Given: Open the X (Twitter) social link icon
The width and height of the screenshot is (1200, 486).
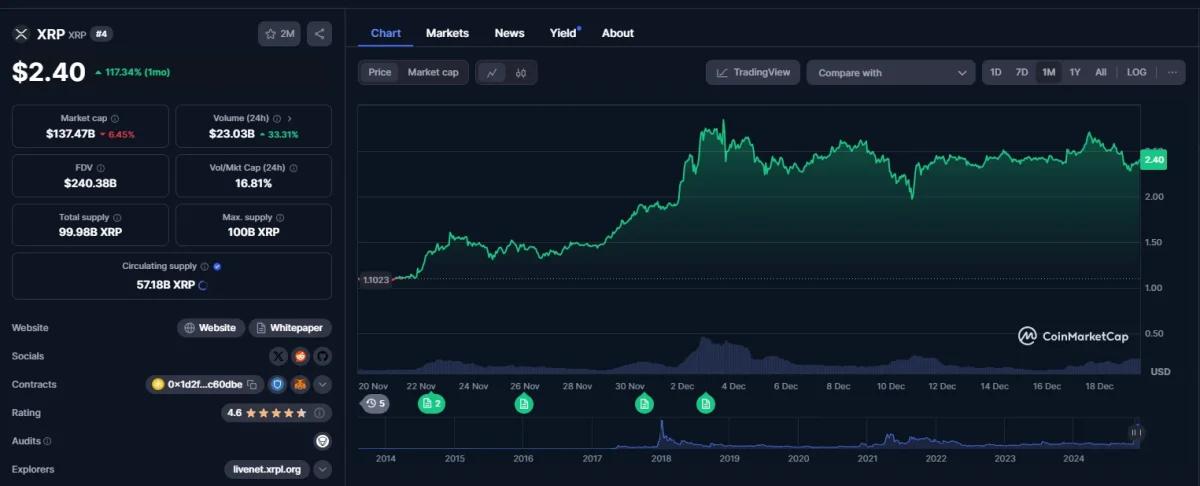Looking at the screenshot, I should 279,356.
